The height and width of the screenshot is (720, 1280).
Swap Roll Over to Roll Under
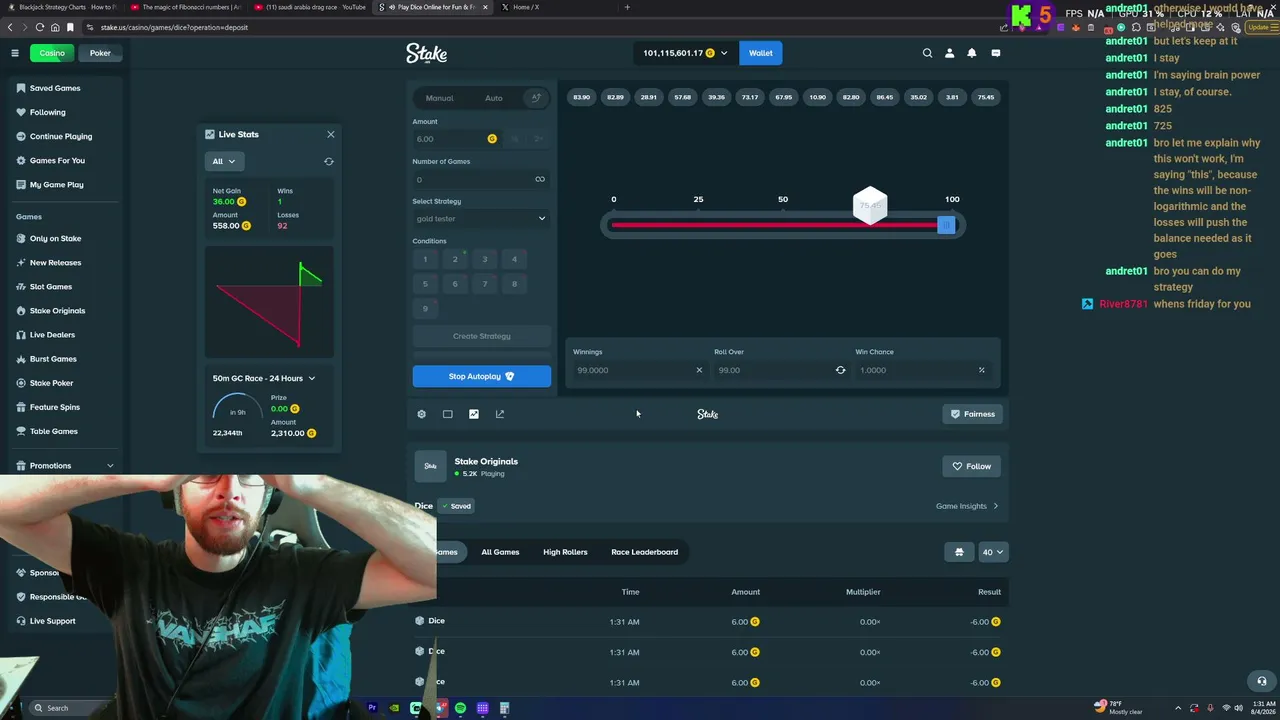(x=840, y=370)
